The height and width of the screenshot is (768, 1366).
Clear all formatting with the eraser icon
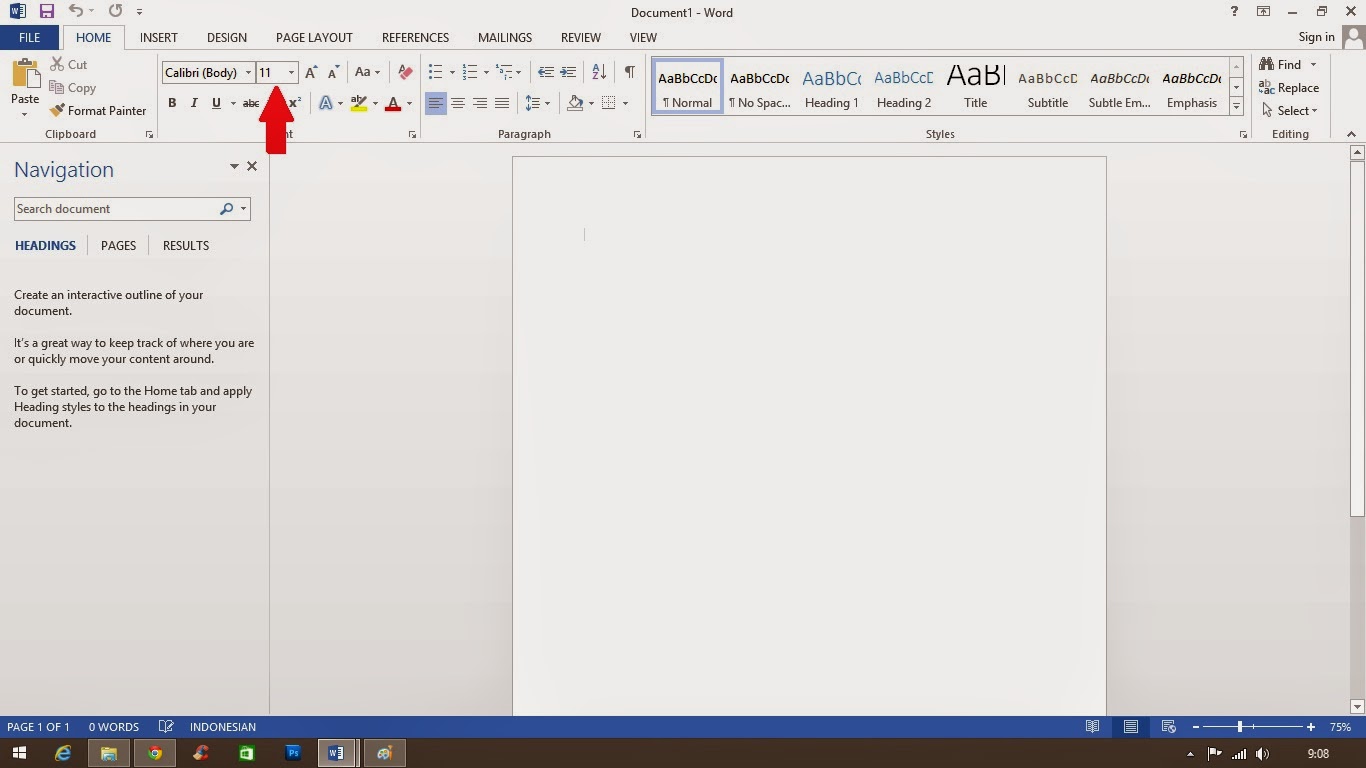(x=404, y=72)
